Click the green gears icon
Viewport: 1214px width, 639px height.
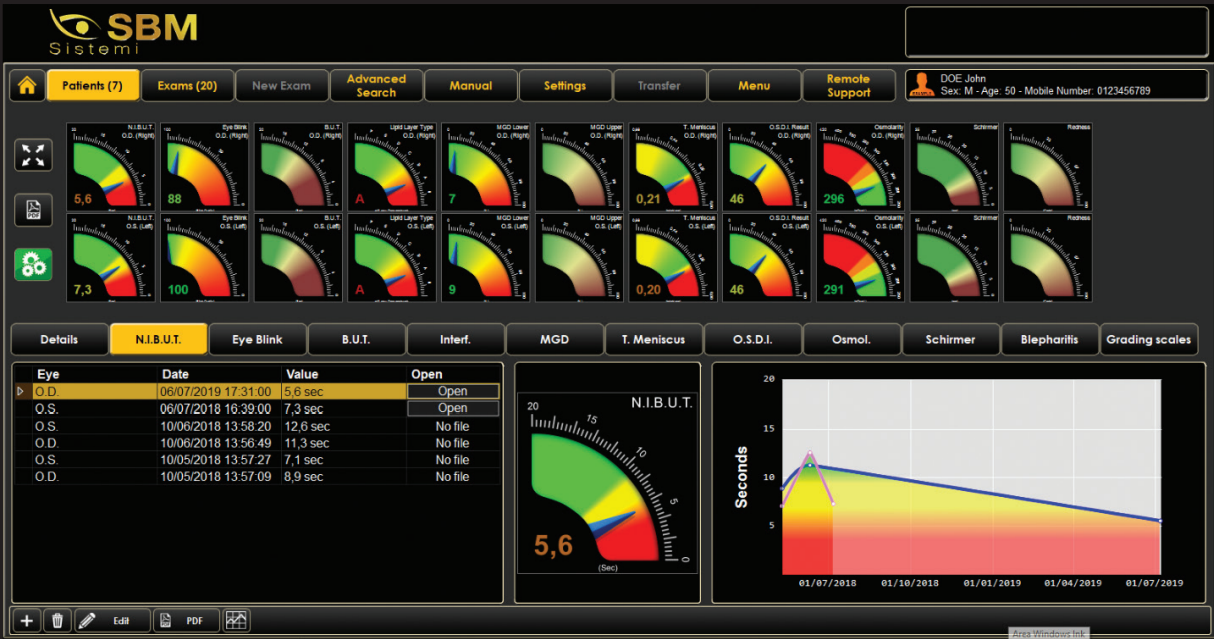pyautogui.click(x=33, y=265)
